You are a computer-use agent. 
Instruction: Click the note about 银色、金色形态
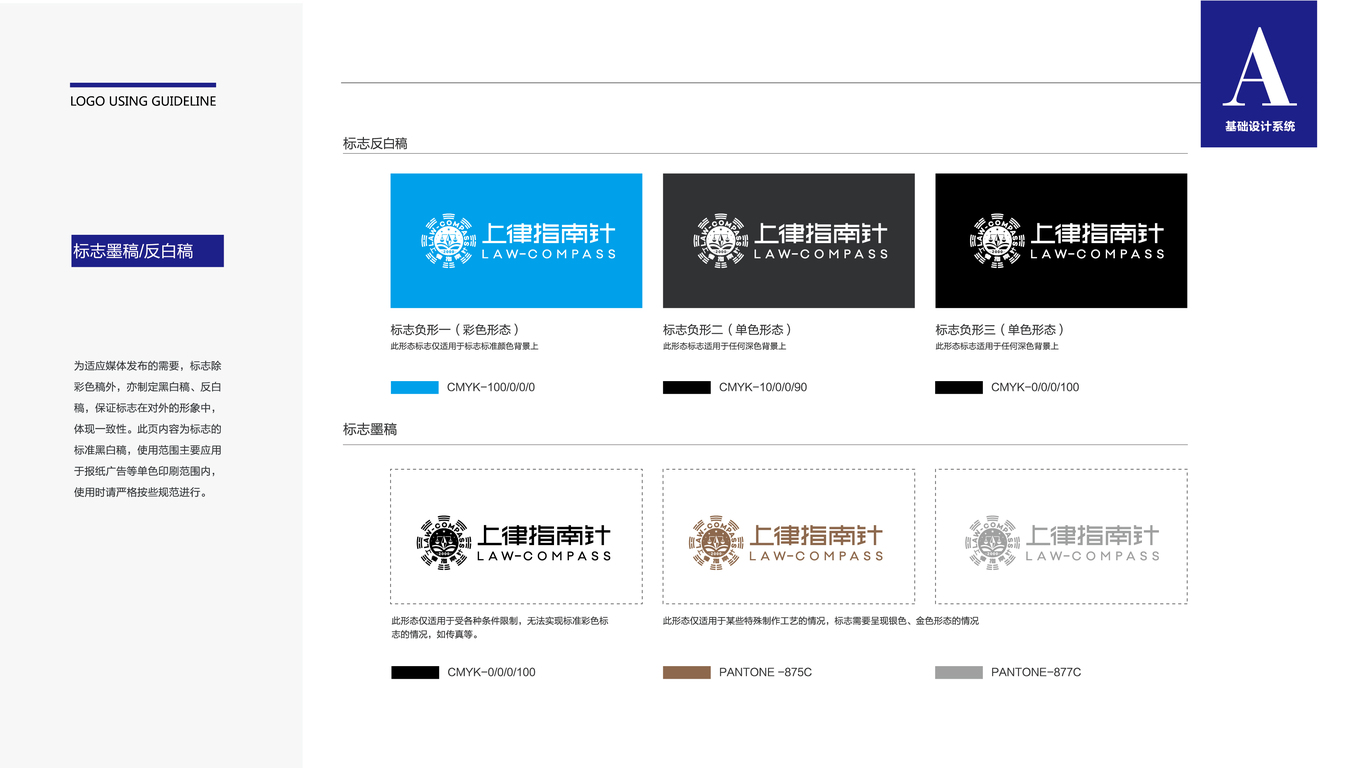tap(821, 621)
